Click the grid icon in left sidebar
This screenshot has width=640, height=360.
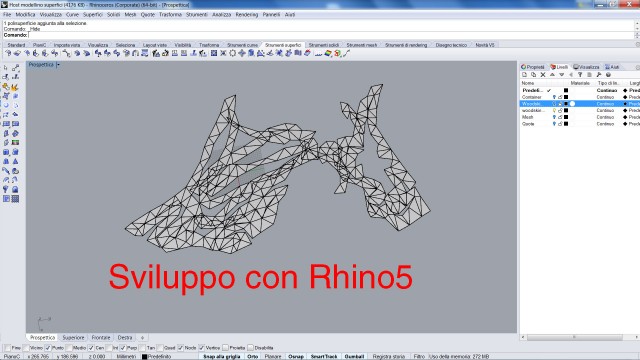pos(15,199)
